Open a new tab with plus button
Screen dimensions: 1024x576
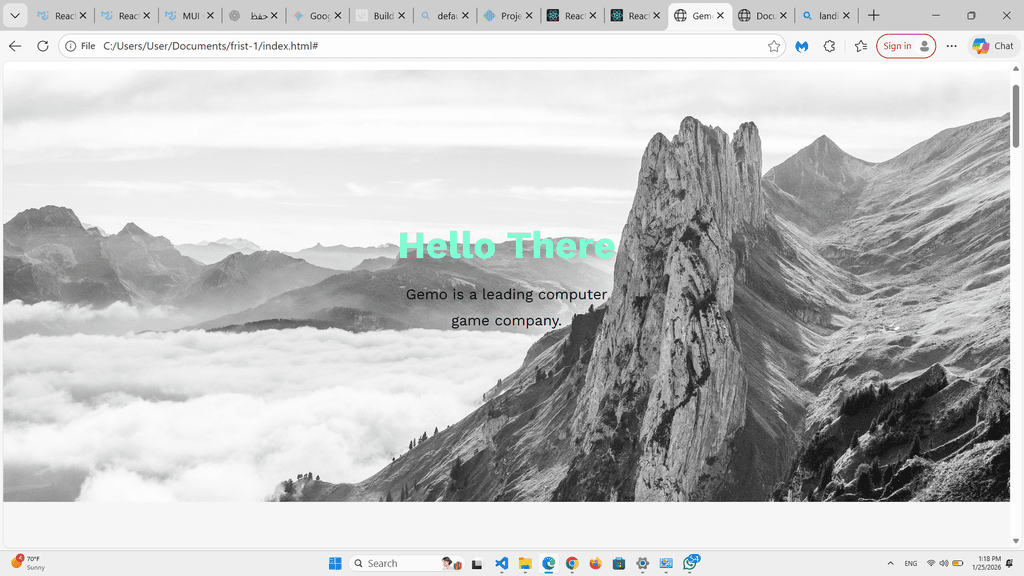[x=874, y=16]
